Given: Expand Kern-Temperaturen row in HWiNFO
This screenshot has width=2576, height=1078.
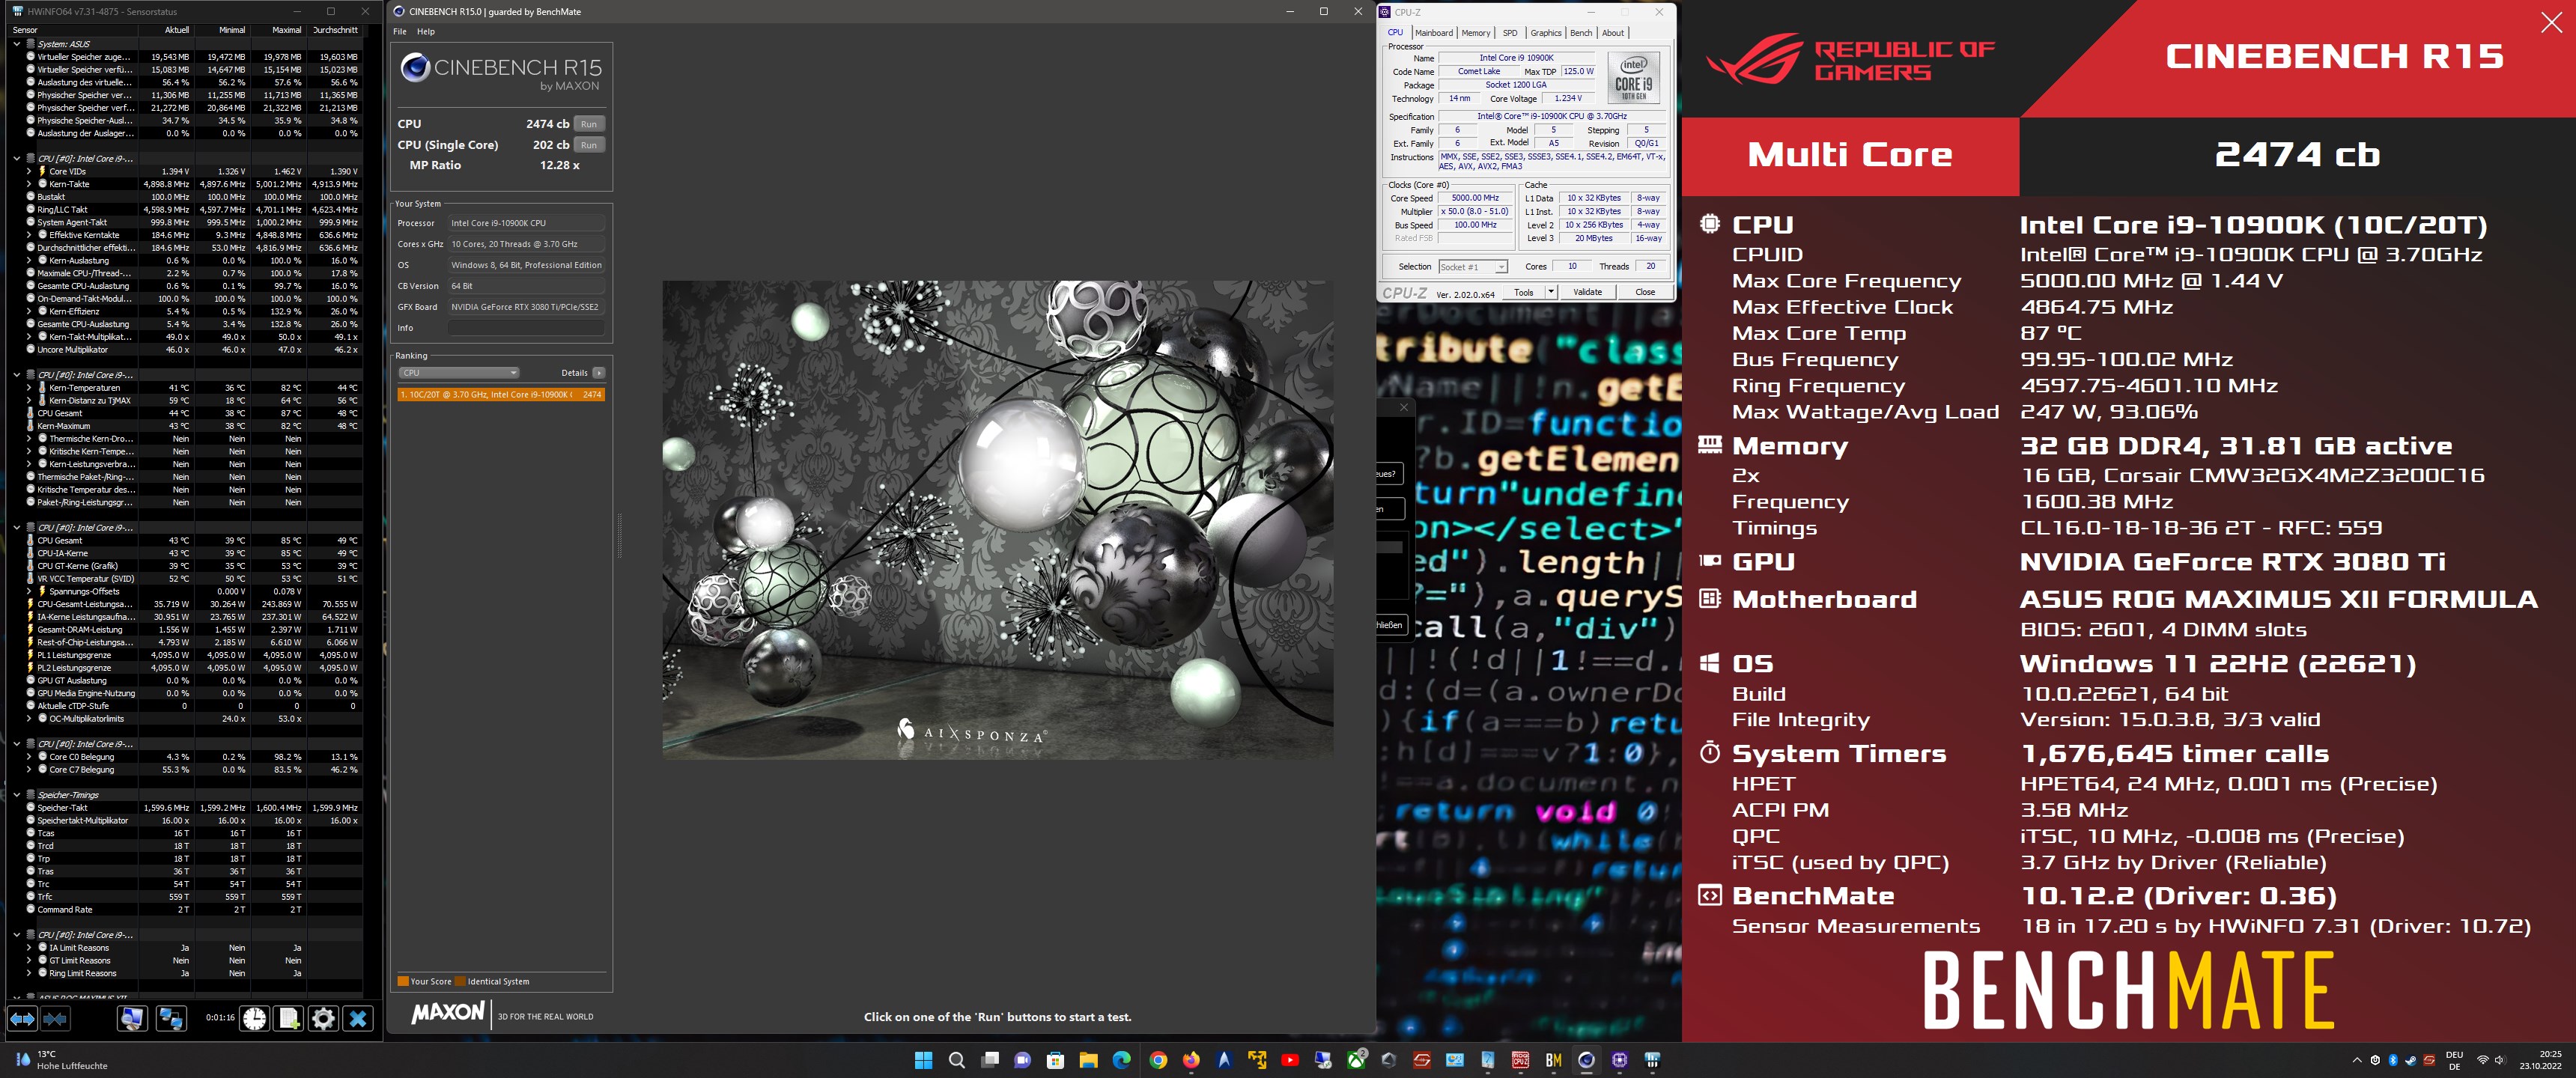Looking at the screenshot, I should click(29, 388).
